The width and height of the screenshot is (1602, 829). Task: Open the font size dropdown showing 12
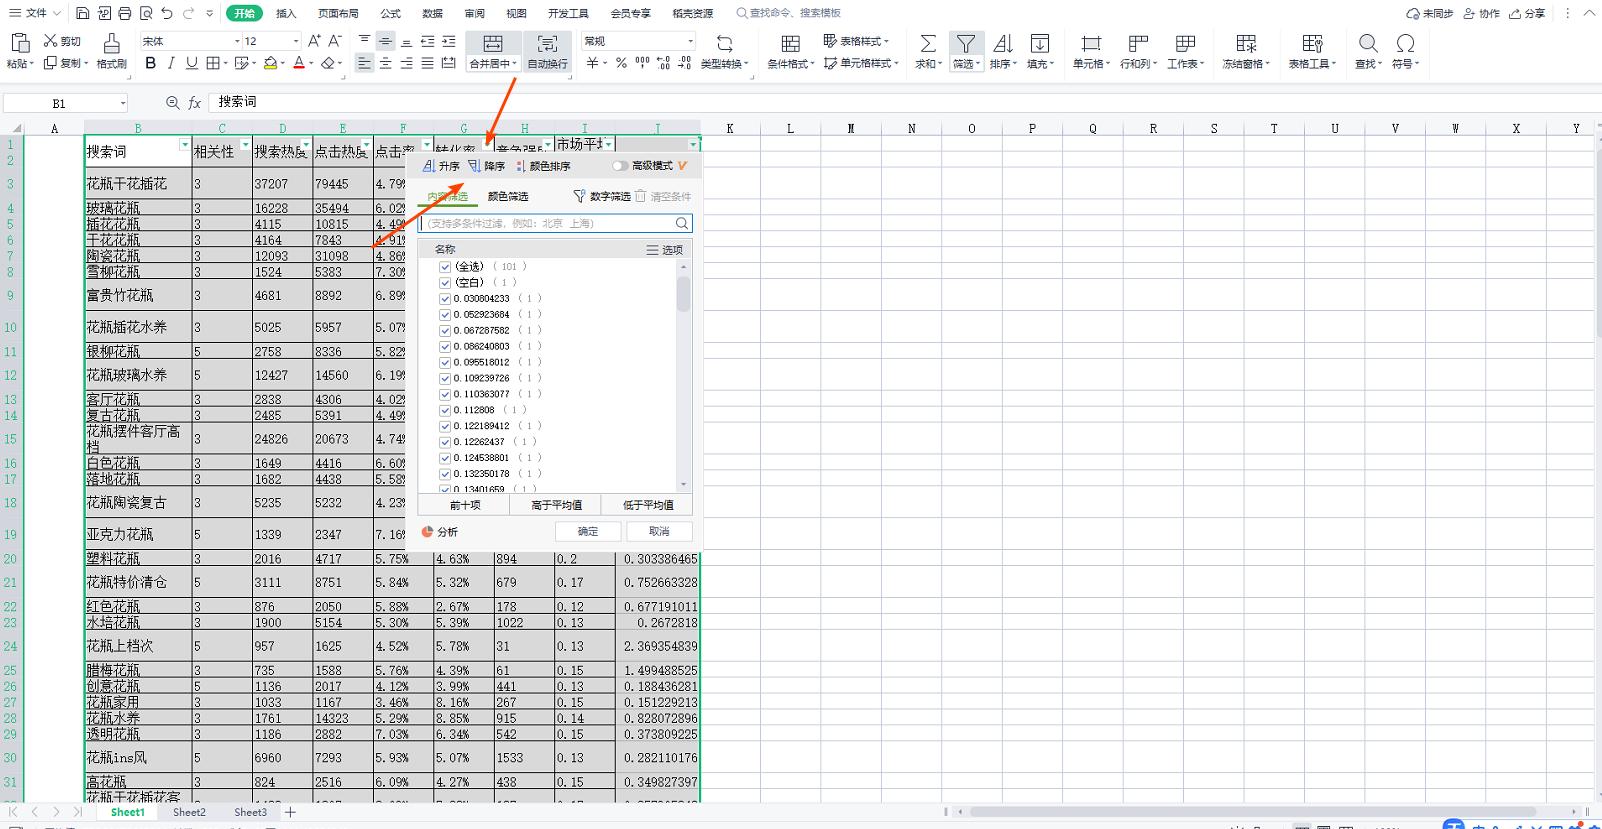[295, 41]
